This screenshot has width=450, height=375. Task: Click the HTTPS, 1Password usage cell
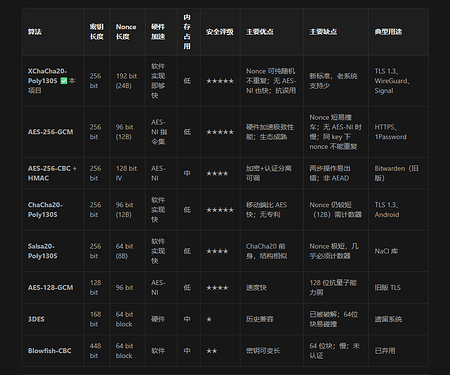point(390,132)
